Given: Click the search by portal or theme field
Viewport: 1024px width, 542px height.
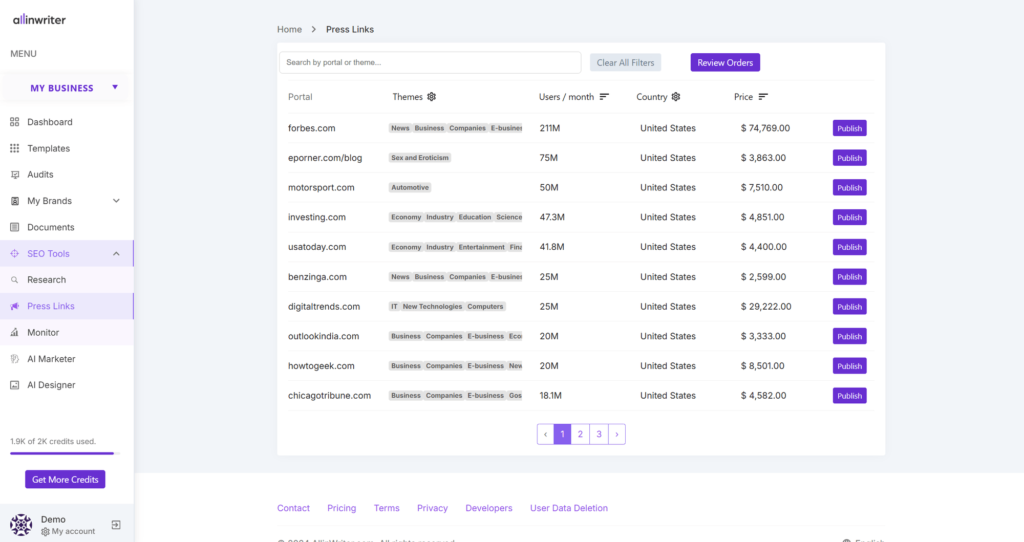Looking at the screenshot, I should pyautogui.click(x=430, y=63).
